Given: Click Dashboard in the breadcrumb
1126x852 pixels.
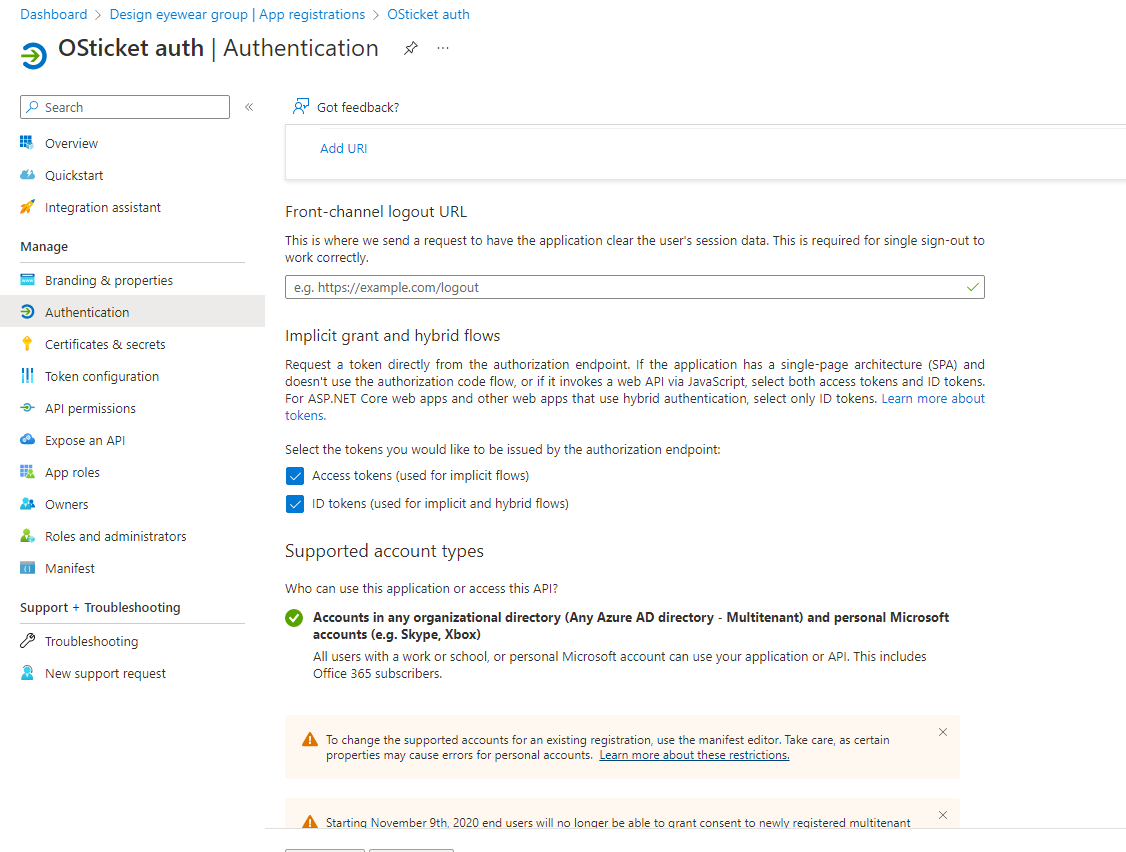Looking at the screenshot, I should (53, 14).
